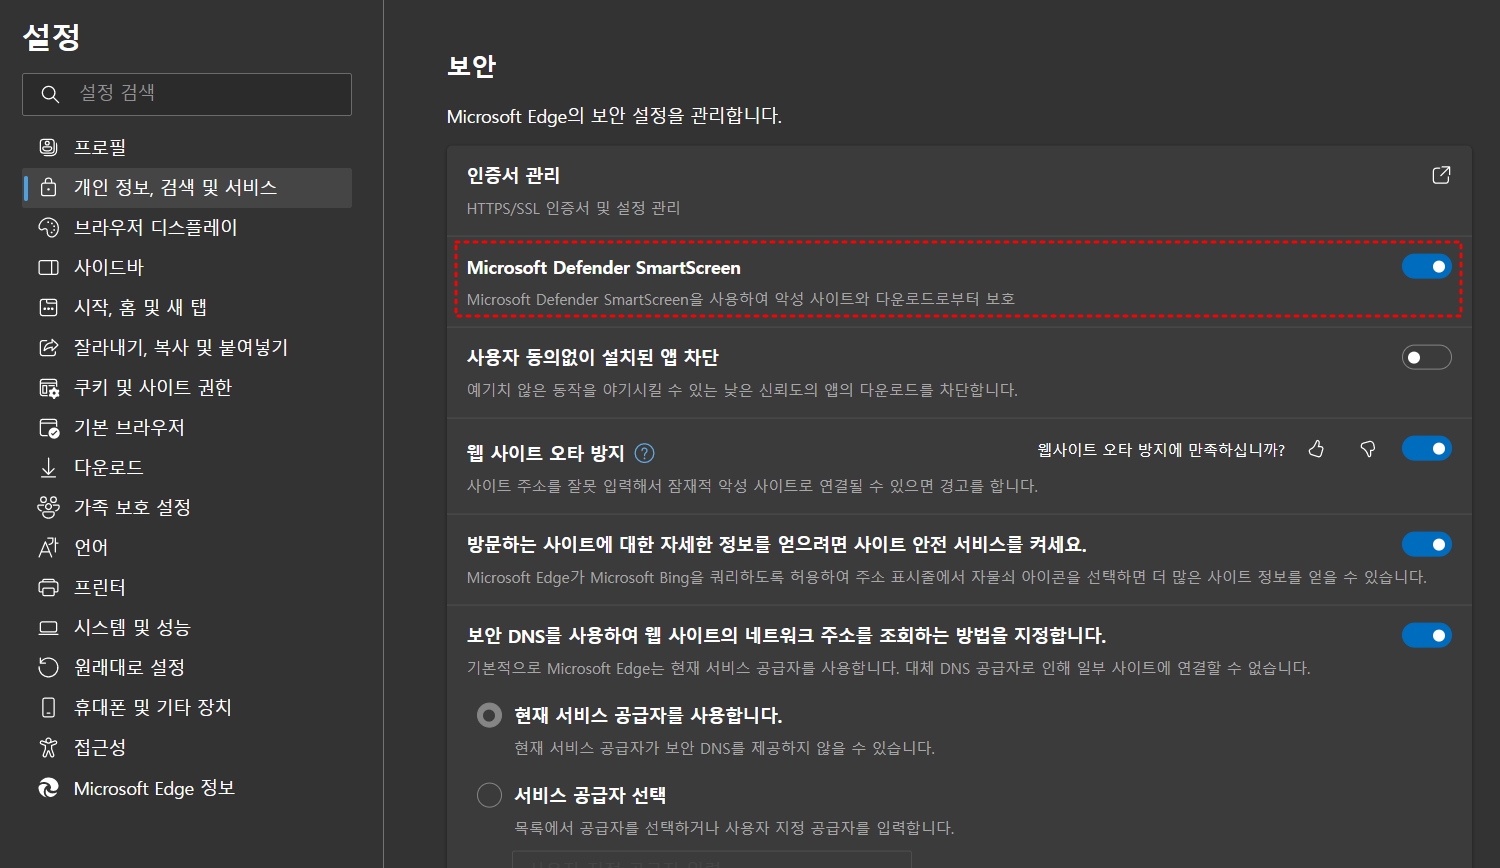Click the 보안 section heading

coord(471,66)
